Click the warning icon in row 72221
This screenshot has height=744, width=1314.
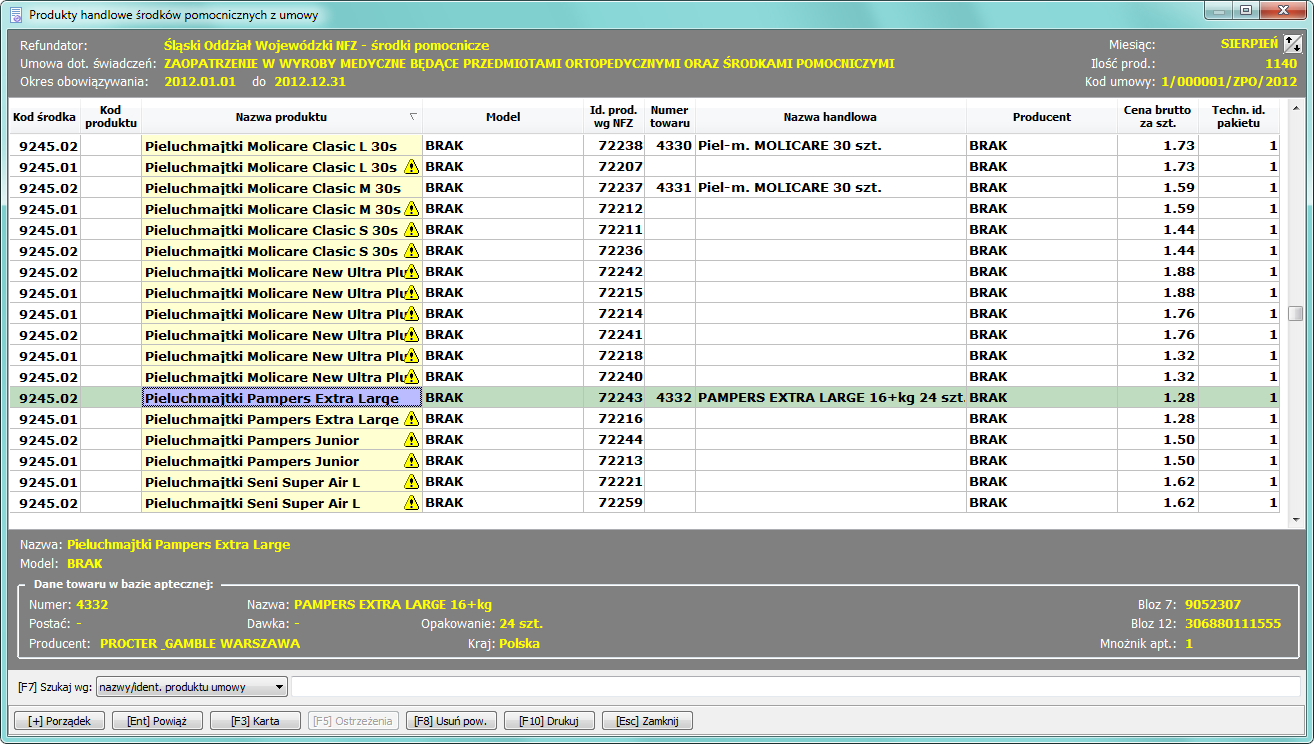click(x=411, y=482)
